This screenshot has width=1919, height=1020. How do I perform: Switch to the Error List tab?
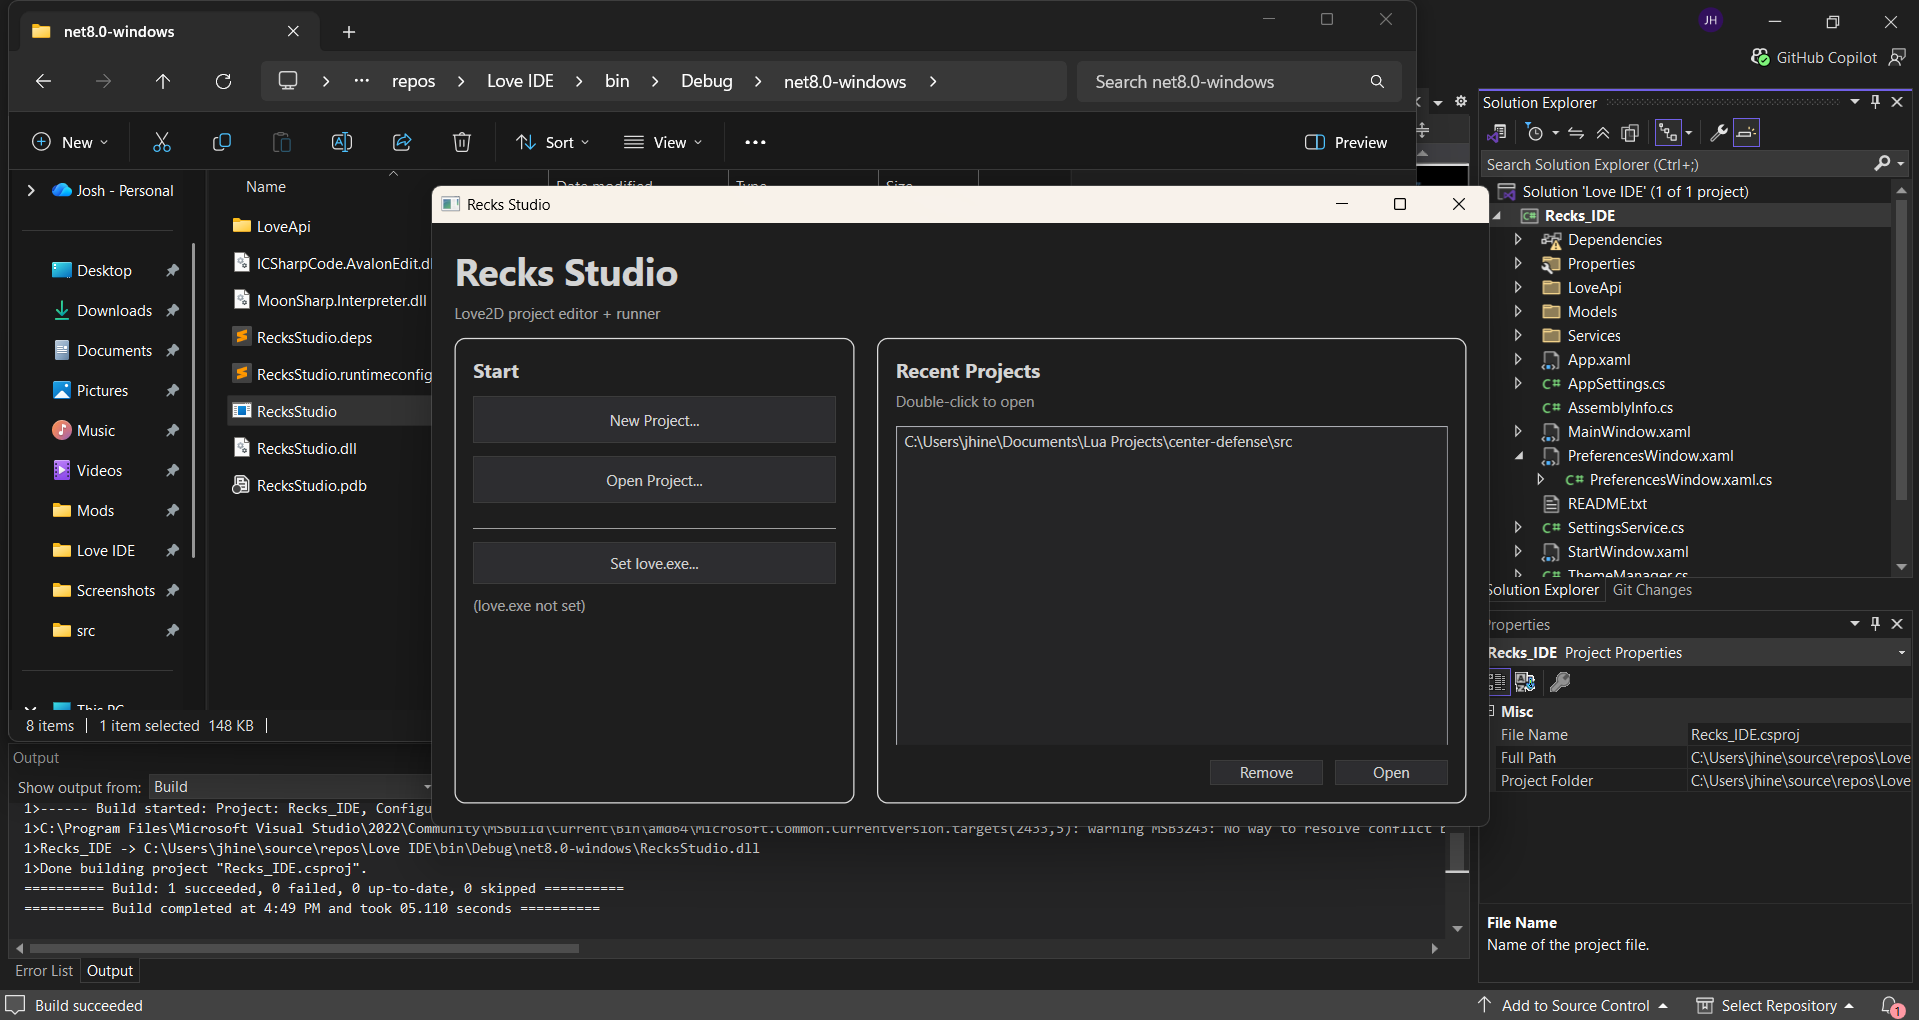(x=44, y=971)
